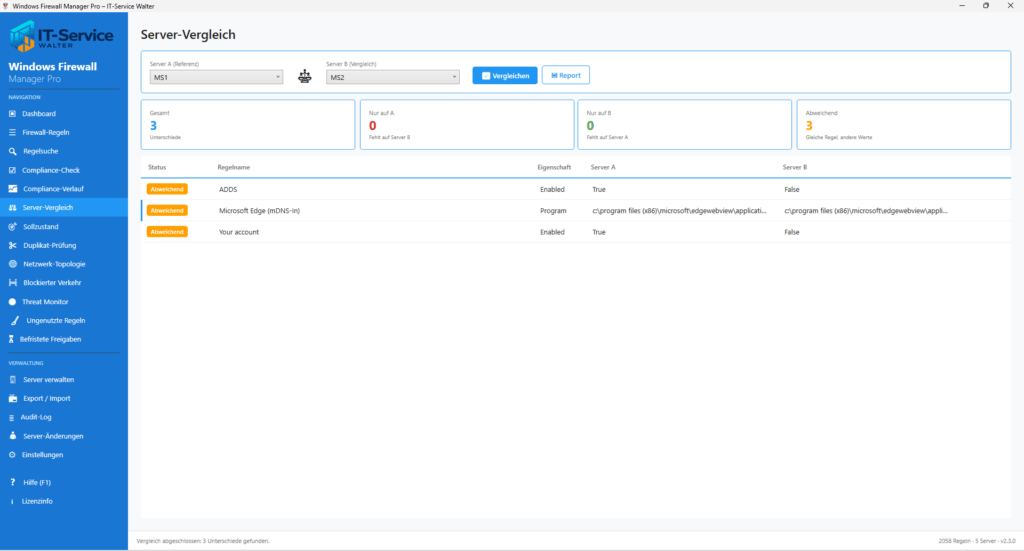Click the Sollzustand target icon
Image resolution: width=1024 pixels, height=551 pixels.
[x=12, y=227]
